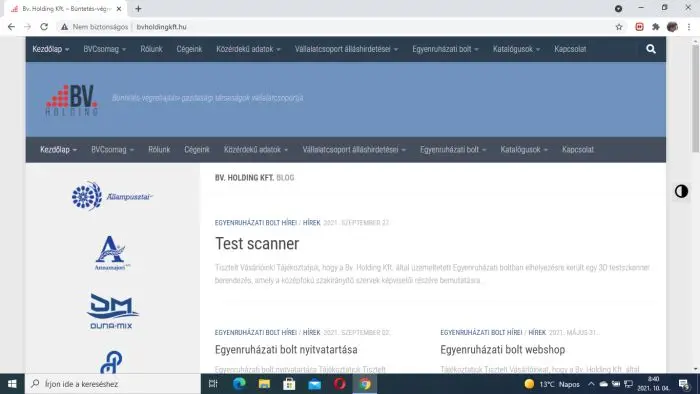
Task: Expand Katalógusok in lower navigation bar
Action: point(524,149)
